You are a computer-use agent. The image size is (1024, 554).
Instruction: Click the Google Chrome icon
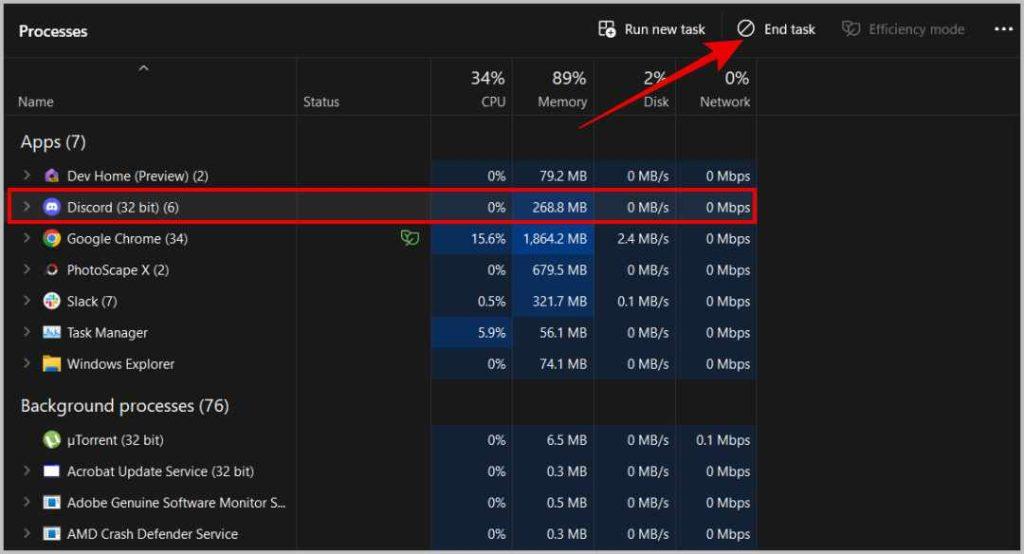pos(52,238)
